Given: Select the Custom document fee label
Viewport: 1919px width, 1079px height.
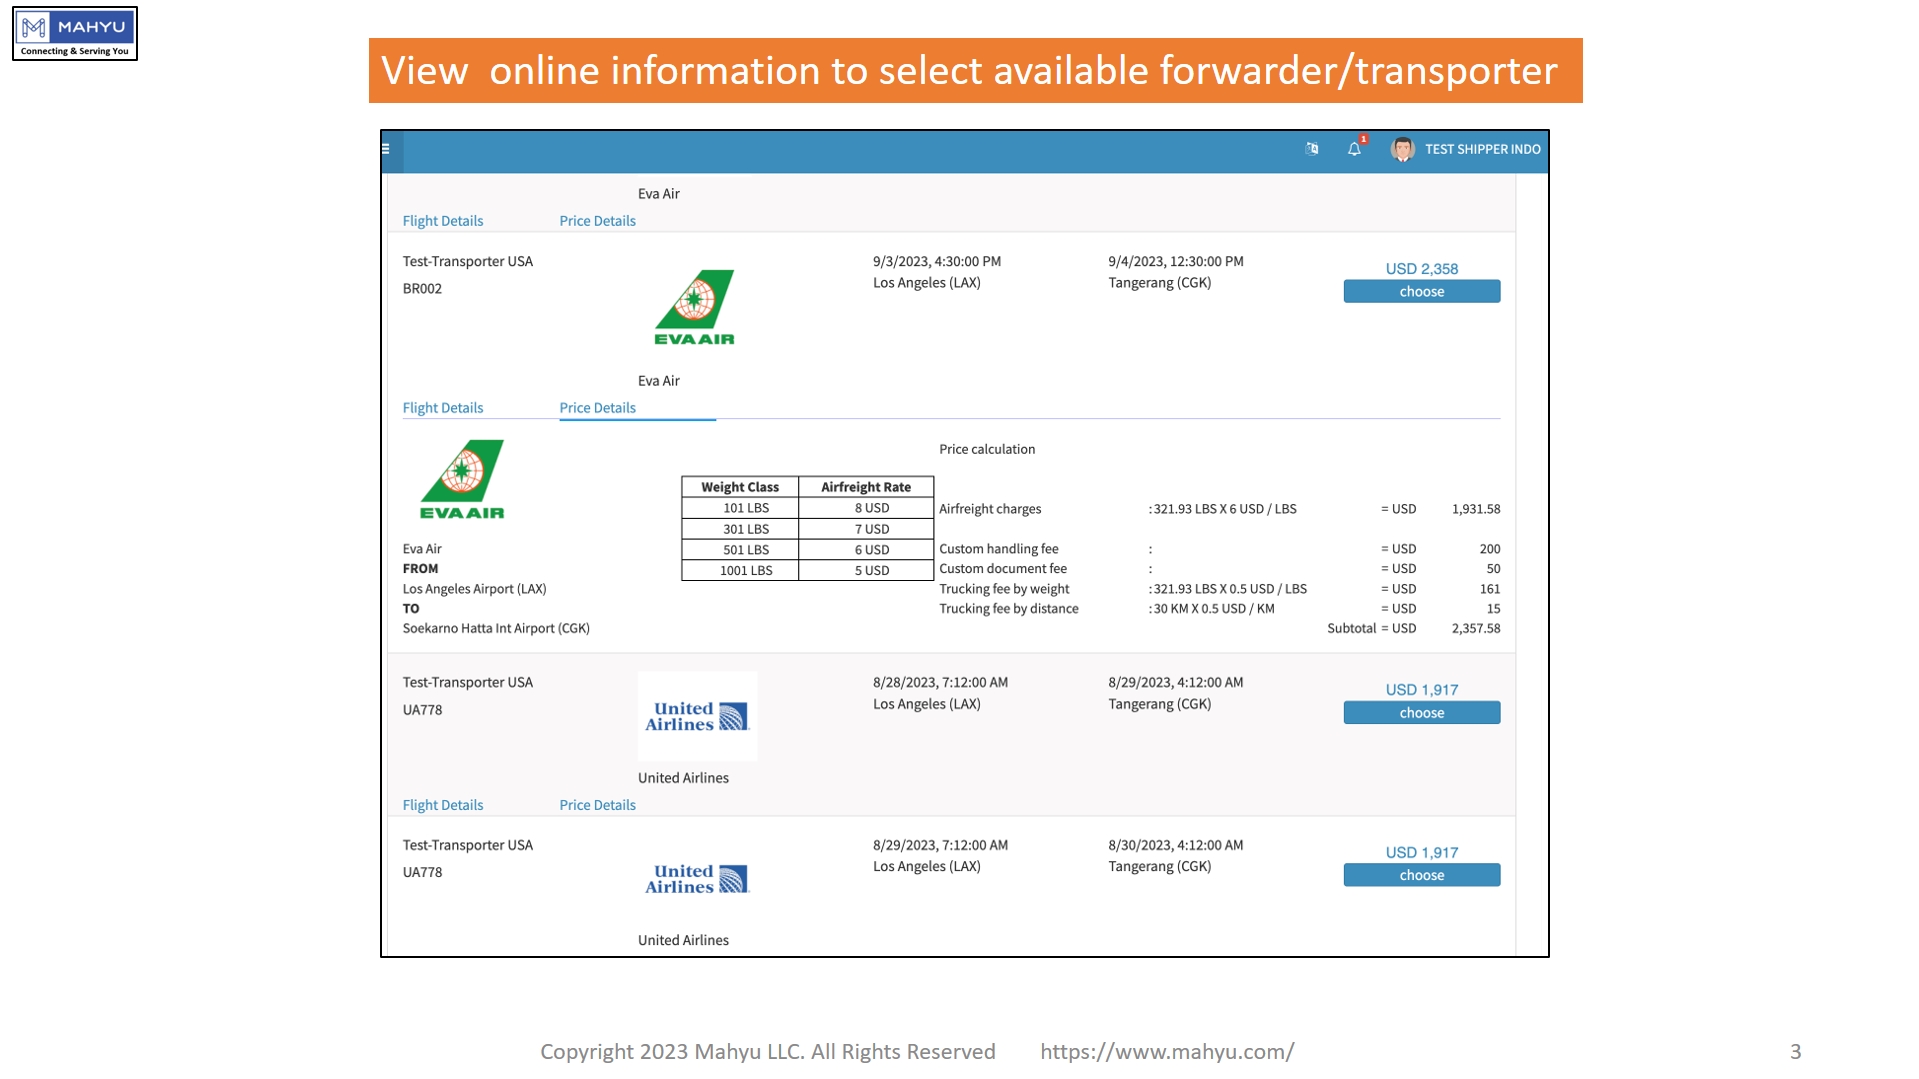Looking at the screenshot, I should click(x=1003, y=569).
